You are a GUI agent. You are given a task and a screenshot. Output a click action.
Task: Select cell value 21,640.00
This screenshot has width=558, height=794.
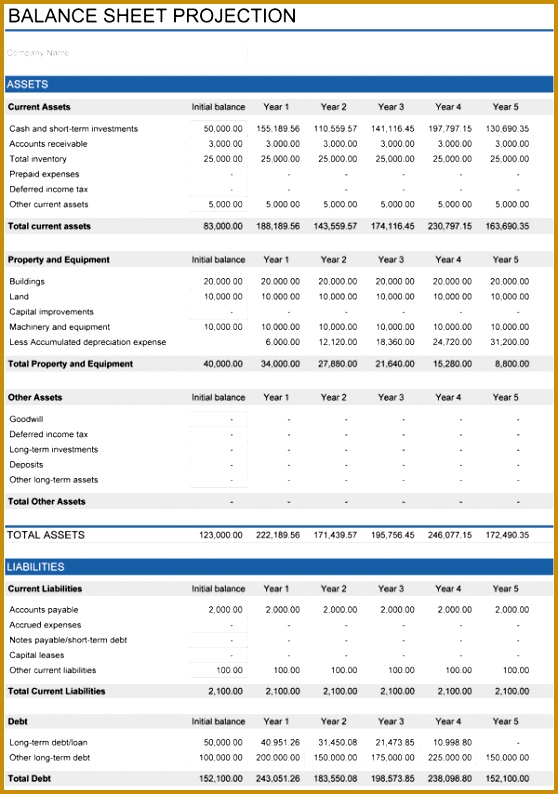tap(394, 364)
